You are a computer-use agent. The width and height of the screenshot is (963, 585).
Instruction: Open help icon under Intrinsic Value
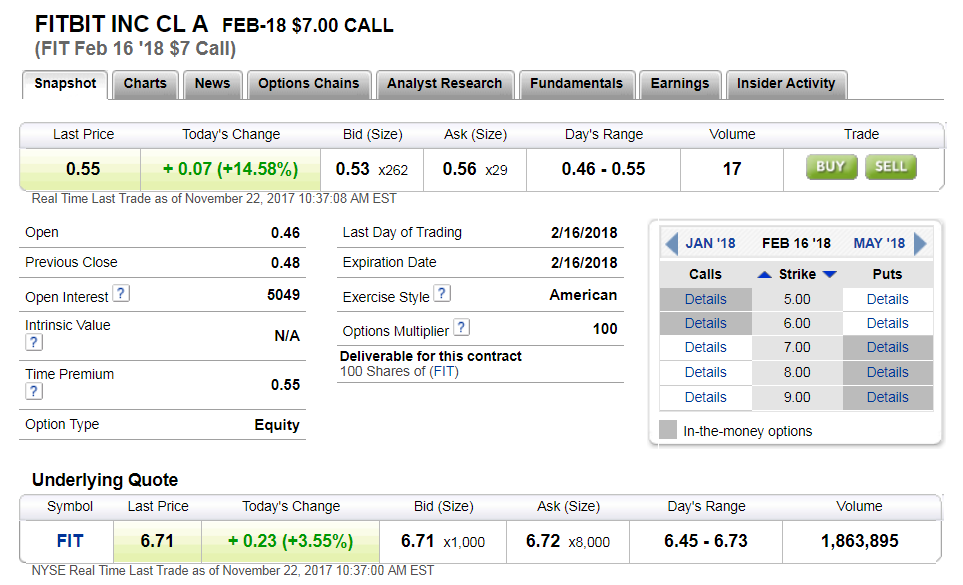click(x=34, y=343)
